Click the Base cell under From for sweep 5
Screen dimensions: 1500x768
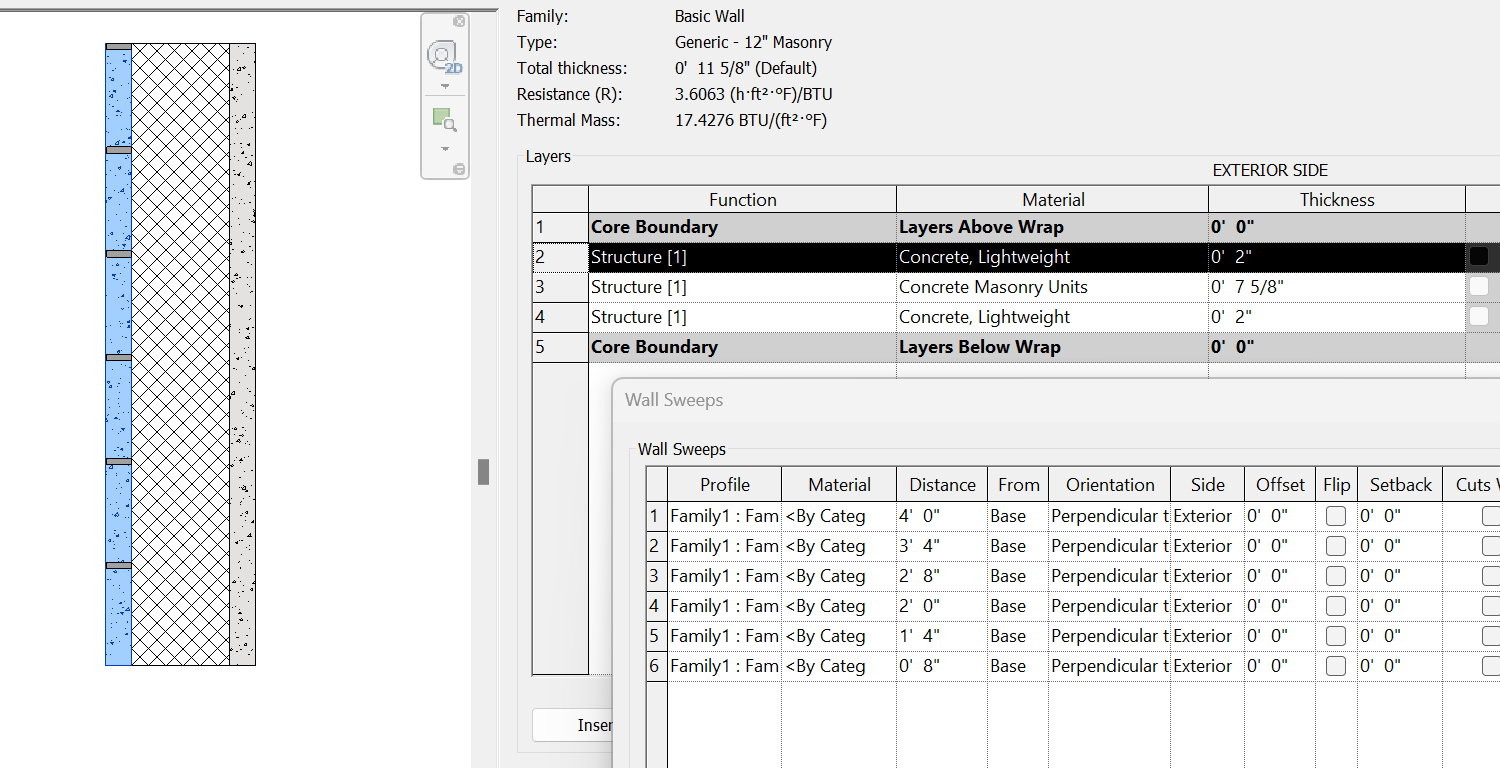click(1017, 636)
